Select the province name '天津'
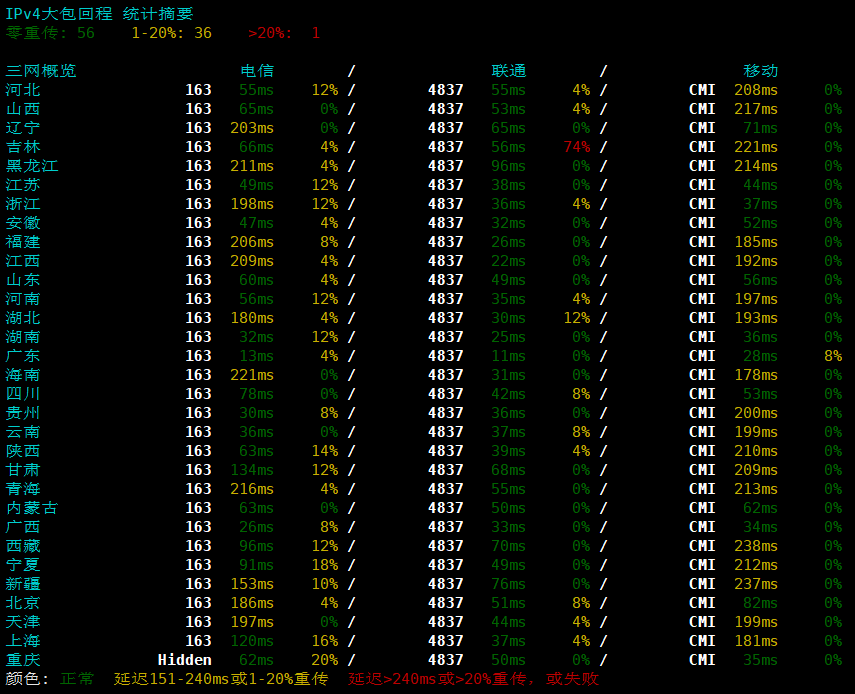The image size is (855, 694). click(23, 622)
